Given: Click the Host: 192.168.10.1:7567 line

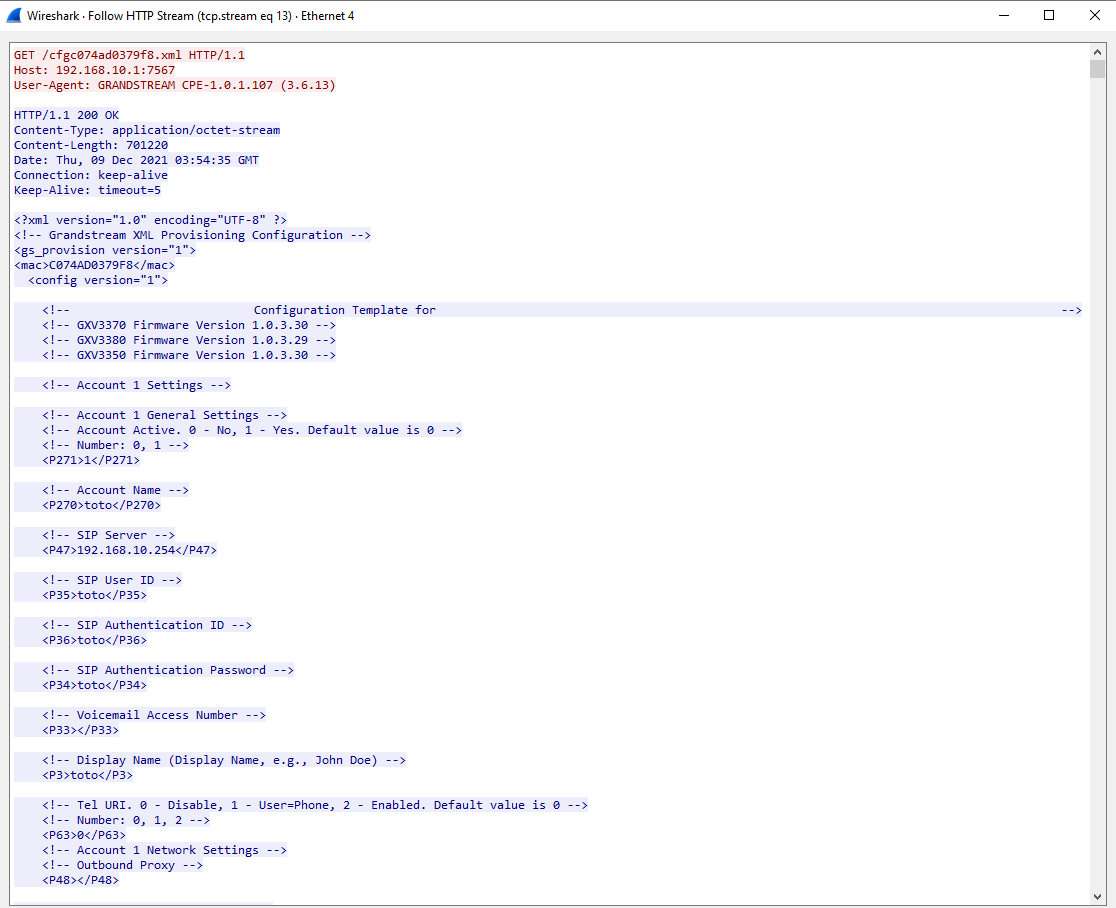Looking at the screenshot, I should [x=94, y=70].
